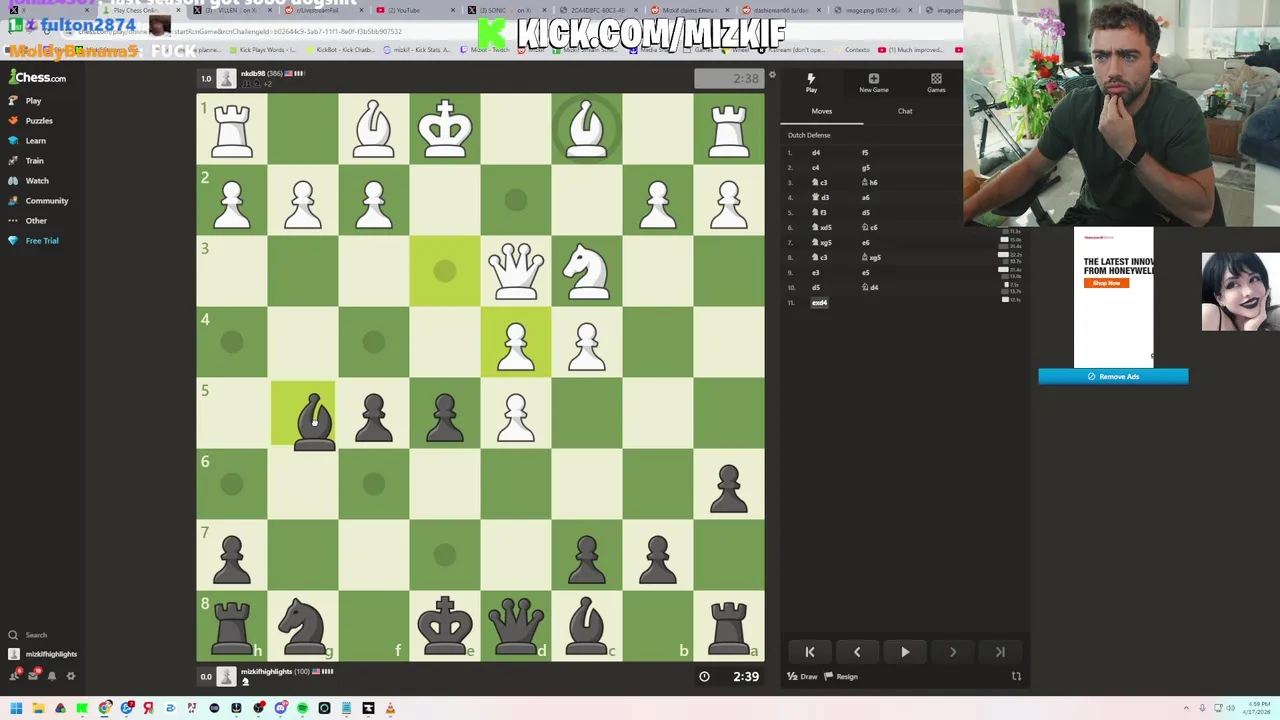The width and height of the screenshot is (1280, 720).
Task: Open Learn in the left sidebar
Action: [x=35, y=140]
